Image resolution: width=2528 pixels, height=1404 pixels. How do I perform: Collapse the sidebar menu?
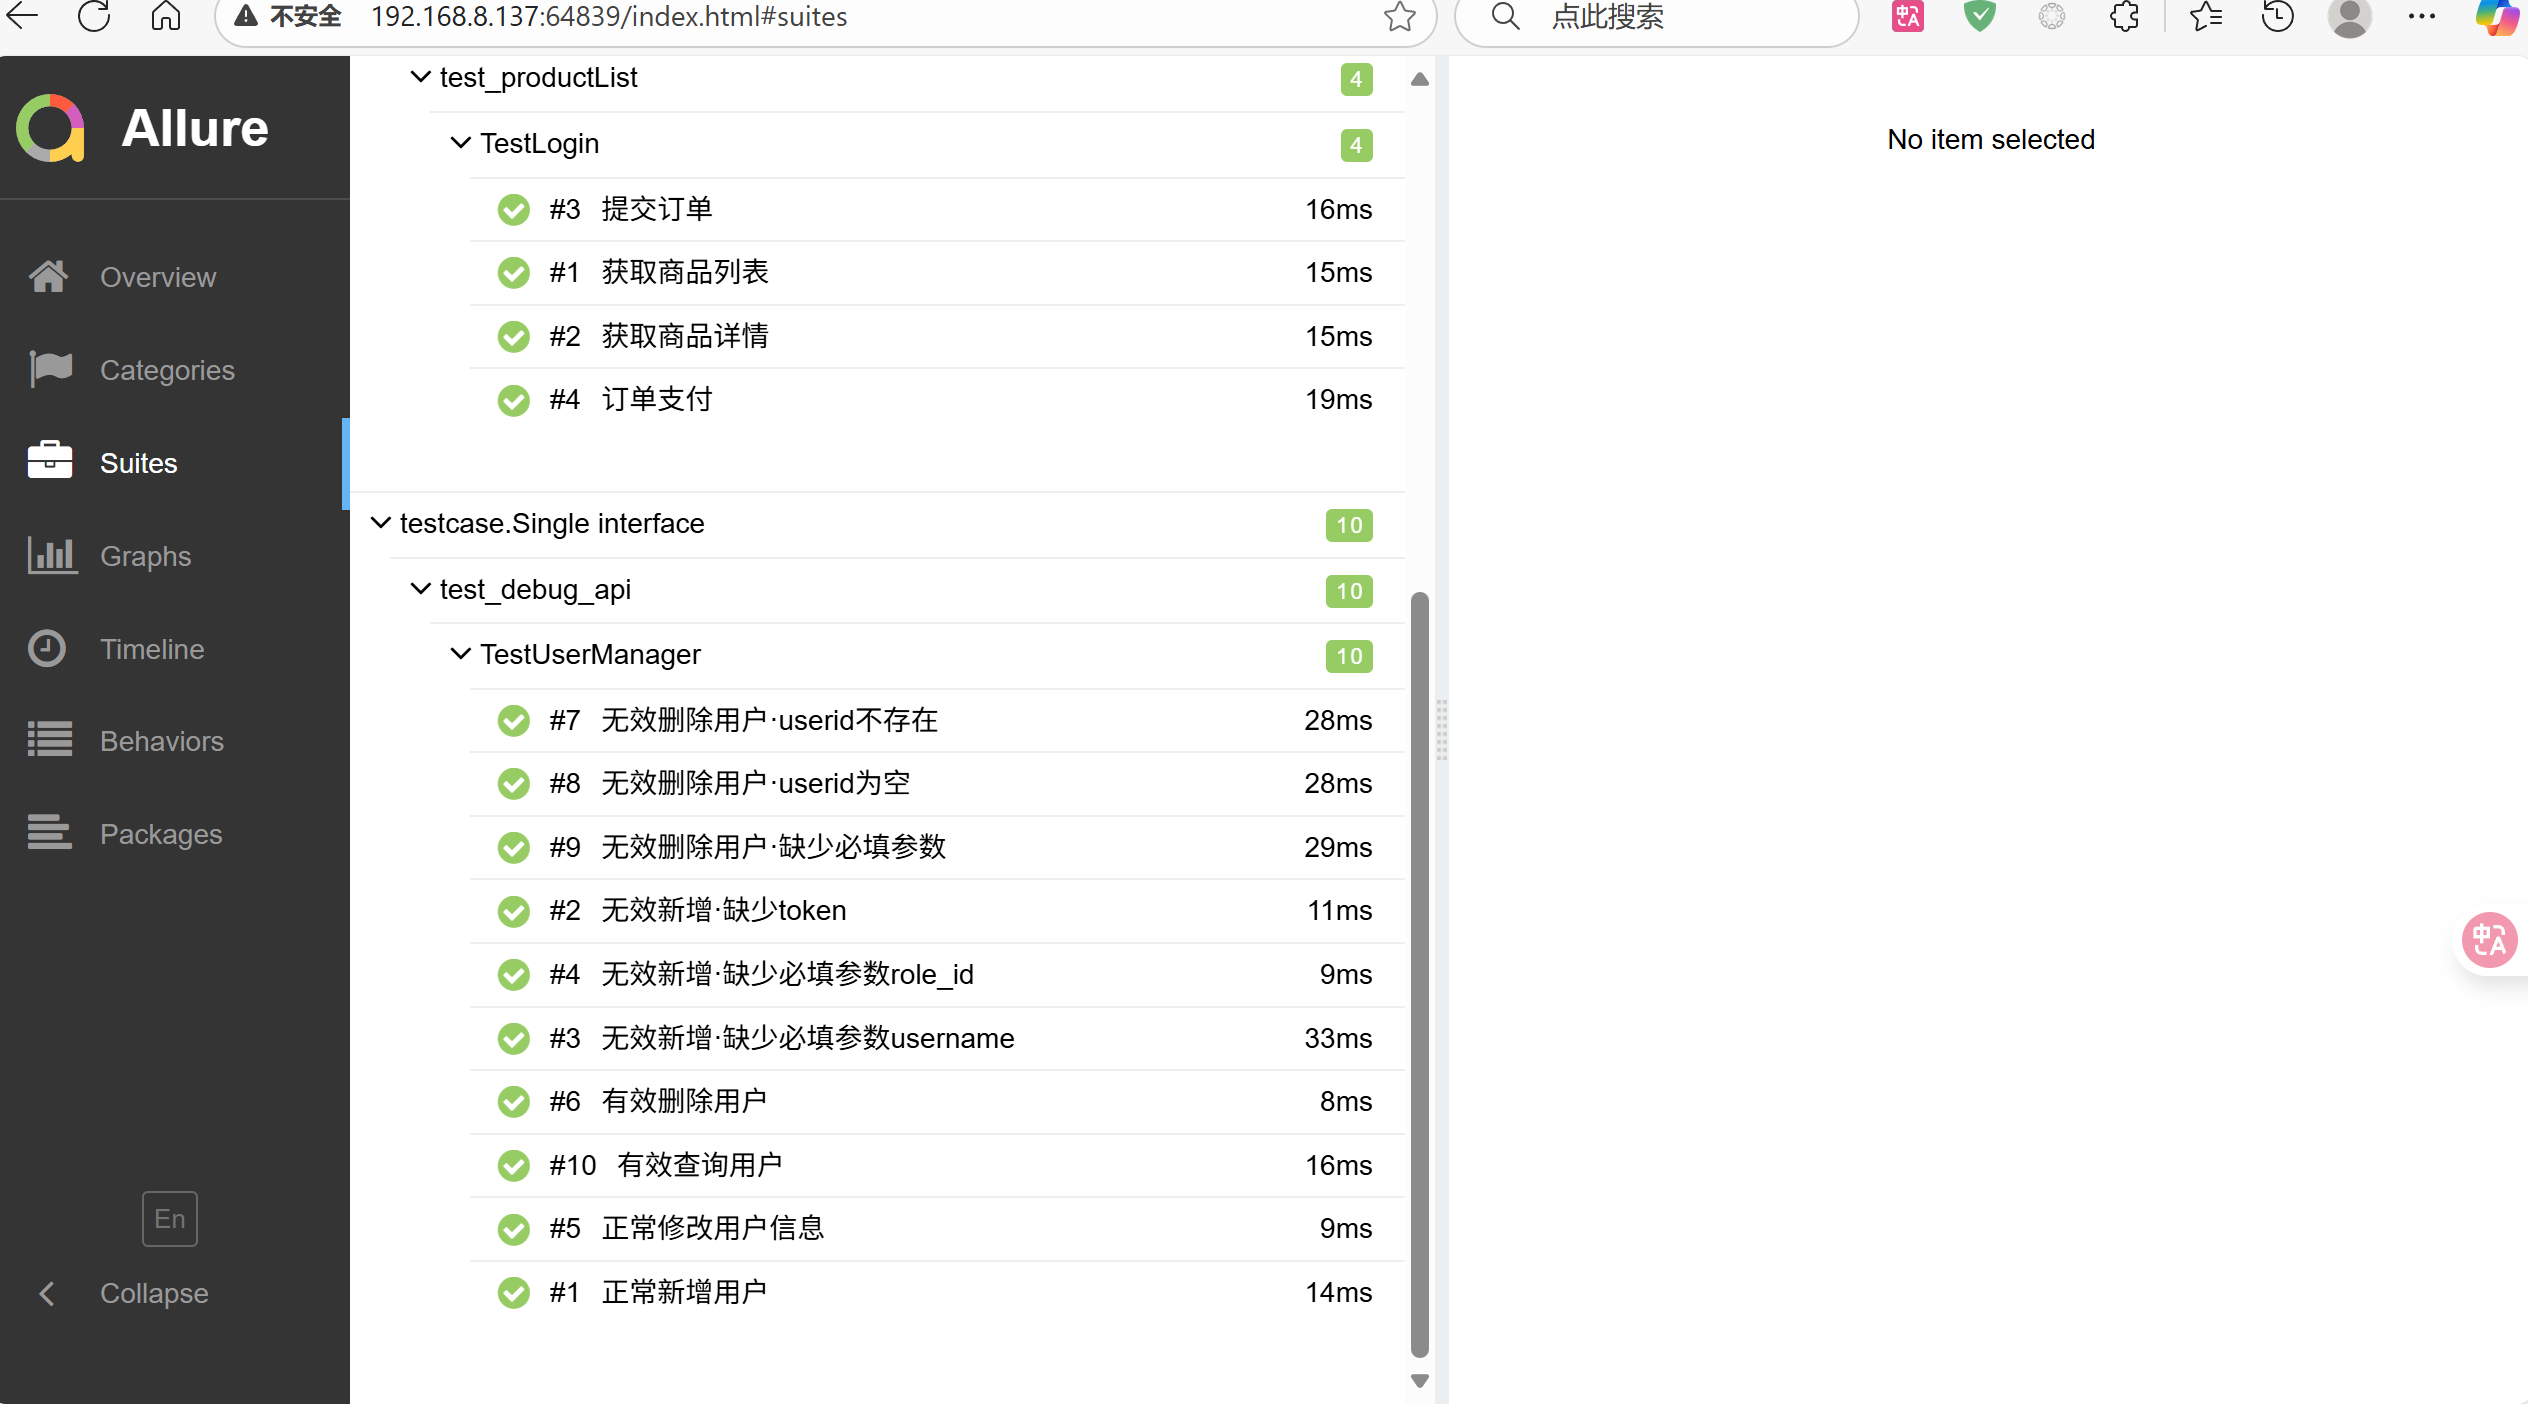pyautogui.click(x=153, y=1293)
